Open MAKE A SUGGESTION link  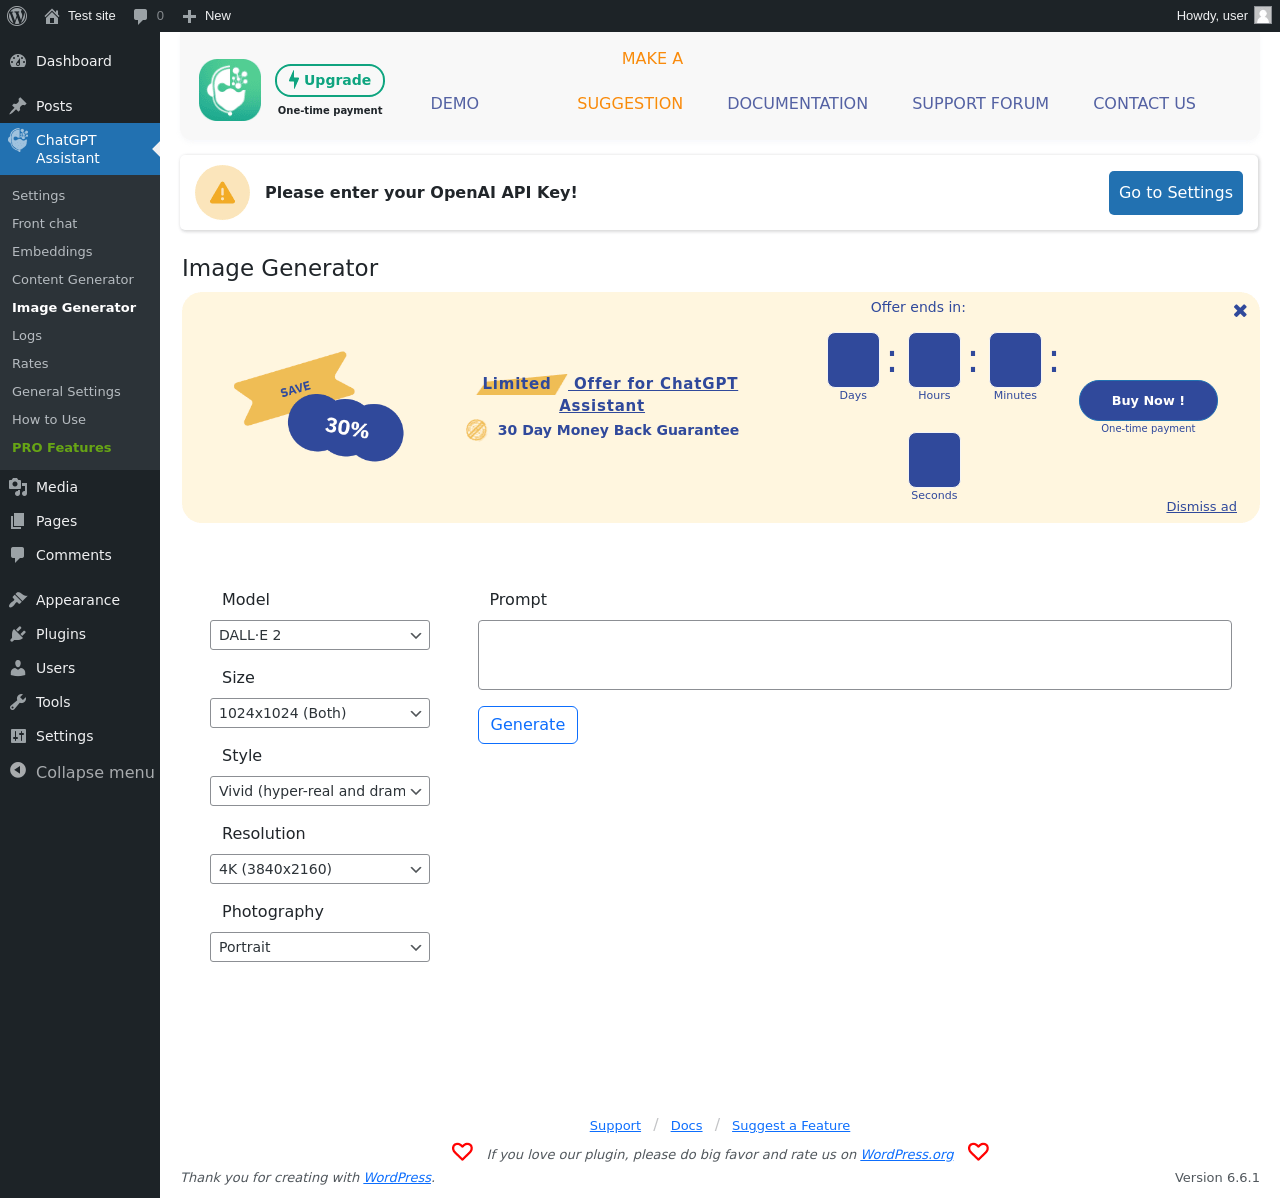tap(630, 81)
